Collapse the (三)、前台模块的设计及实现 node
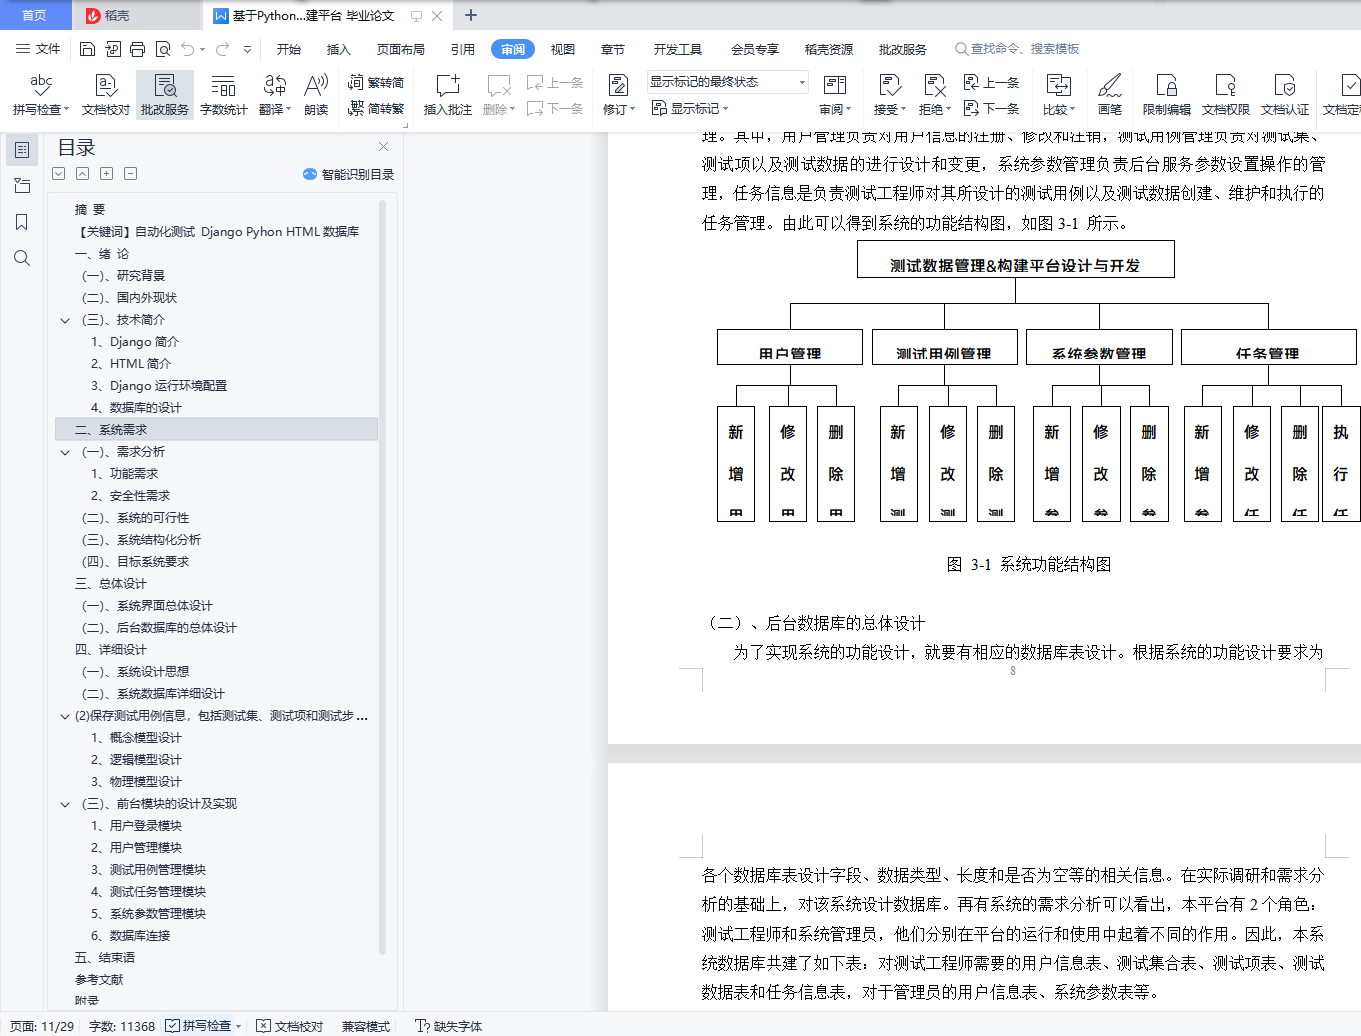The width and height of the screenshot is (1361, 1036). (65, 804)
